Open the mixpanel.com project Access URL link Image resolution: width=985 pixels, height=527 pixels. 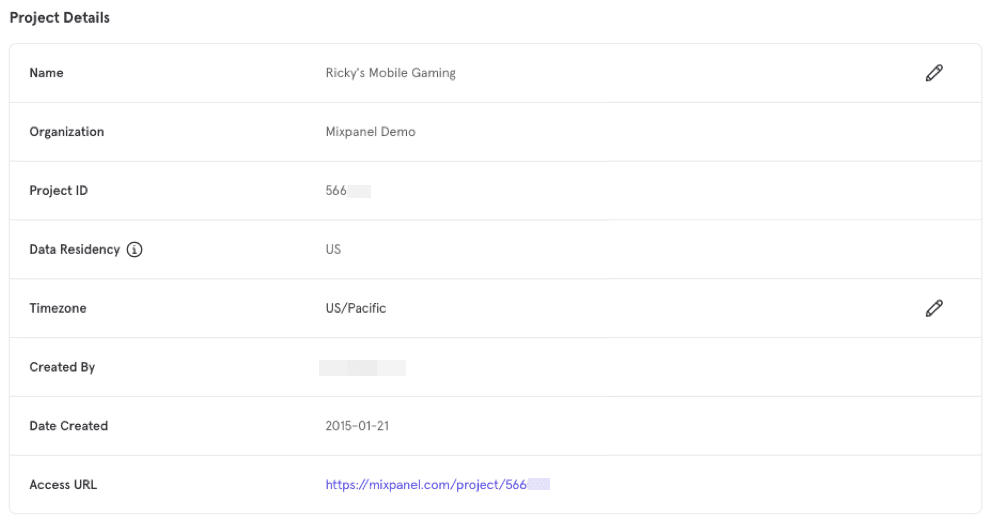coord(437,485)
